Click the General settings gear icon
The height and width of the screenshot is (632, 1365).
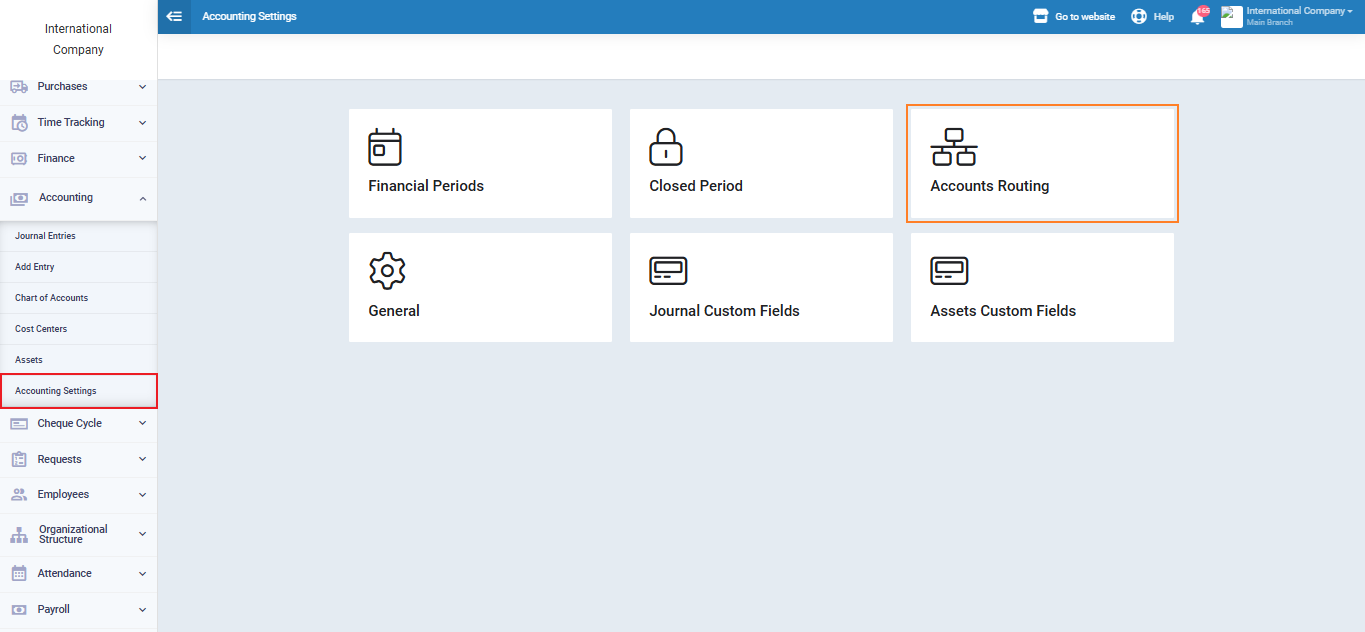click(387, 271)
